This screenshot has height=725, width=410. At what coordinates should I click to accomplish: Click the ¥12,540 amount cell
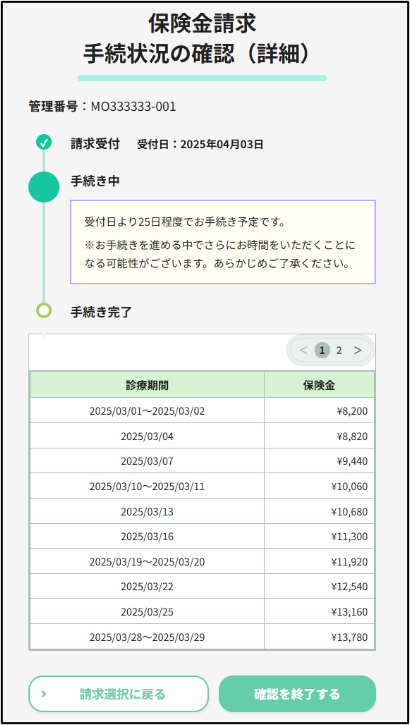319,587
